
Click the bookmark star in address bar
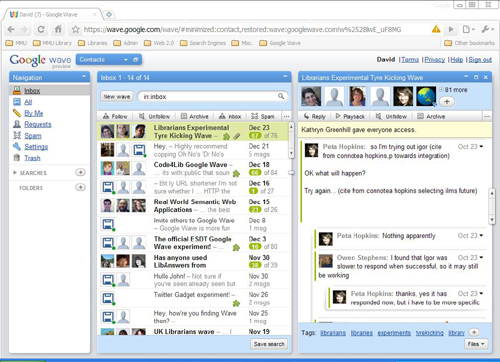76,29
